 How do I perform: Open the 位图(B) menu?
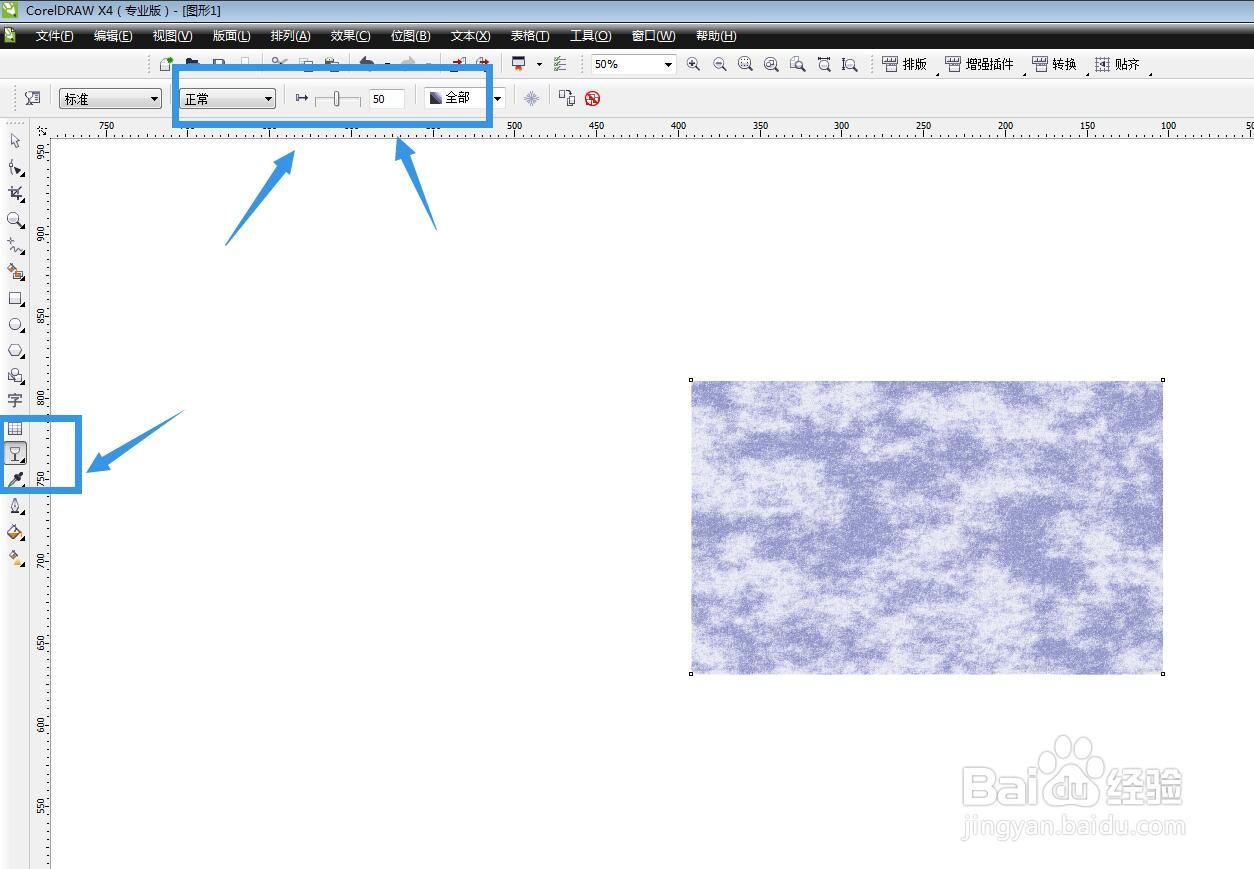410,36
